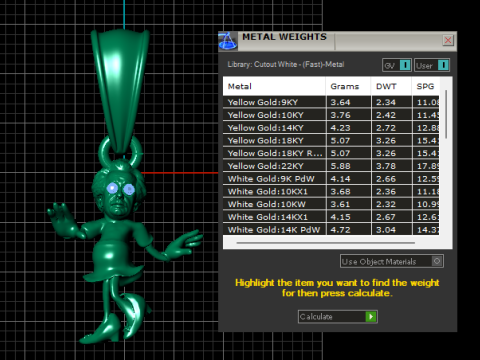Select the Yellow Gold:18KY R... row
The width and height of the screenshot is (480, 360).
(x=331, y=153)
